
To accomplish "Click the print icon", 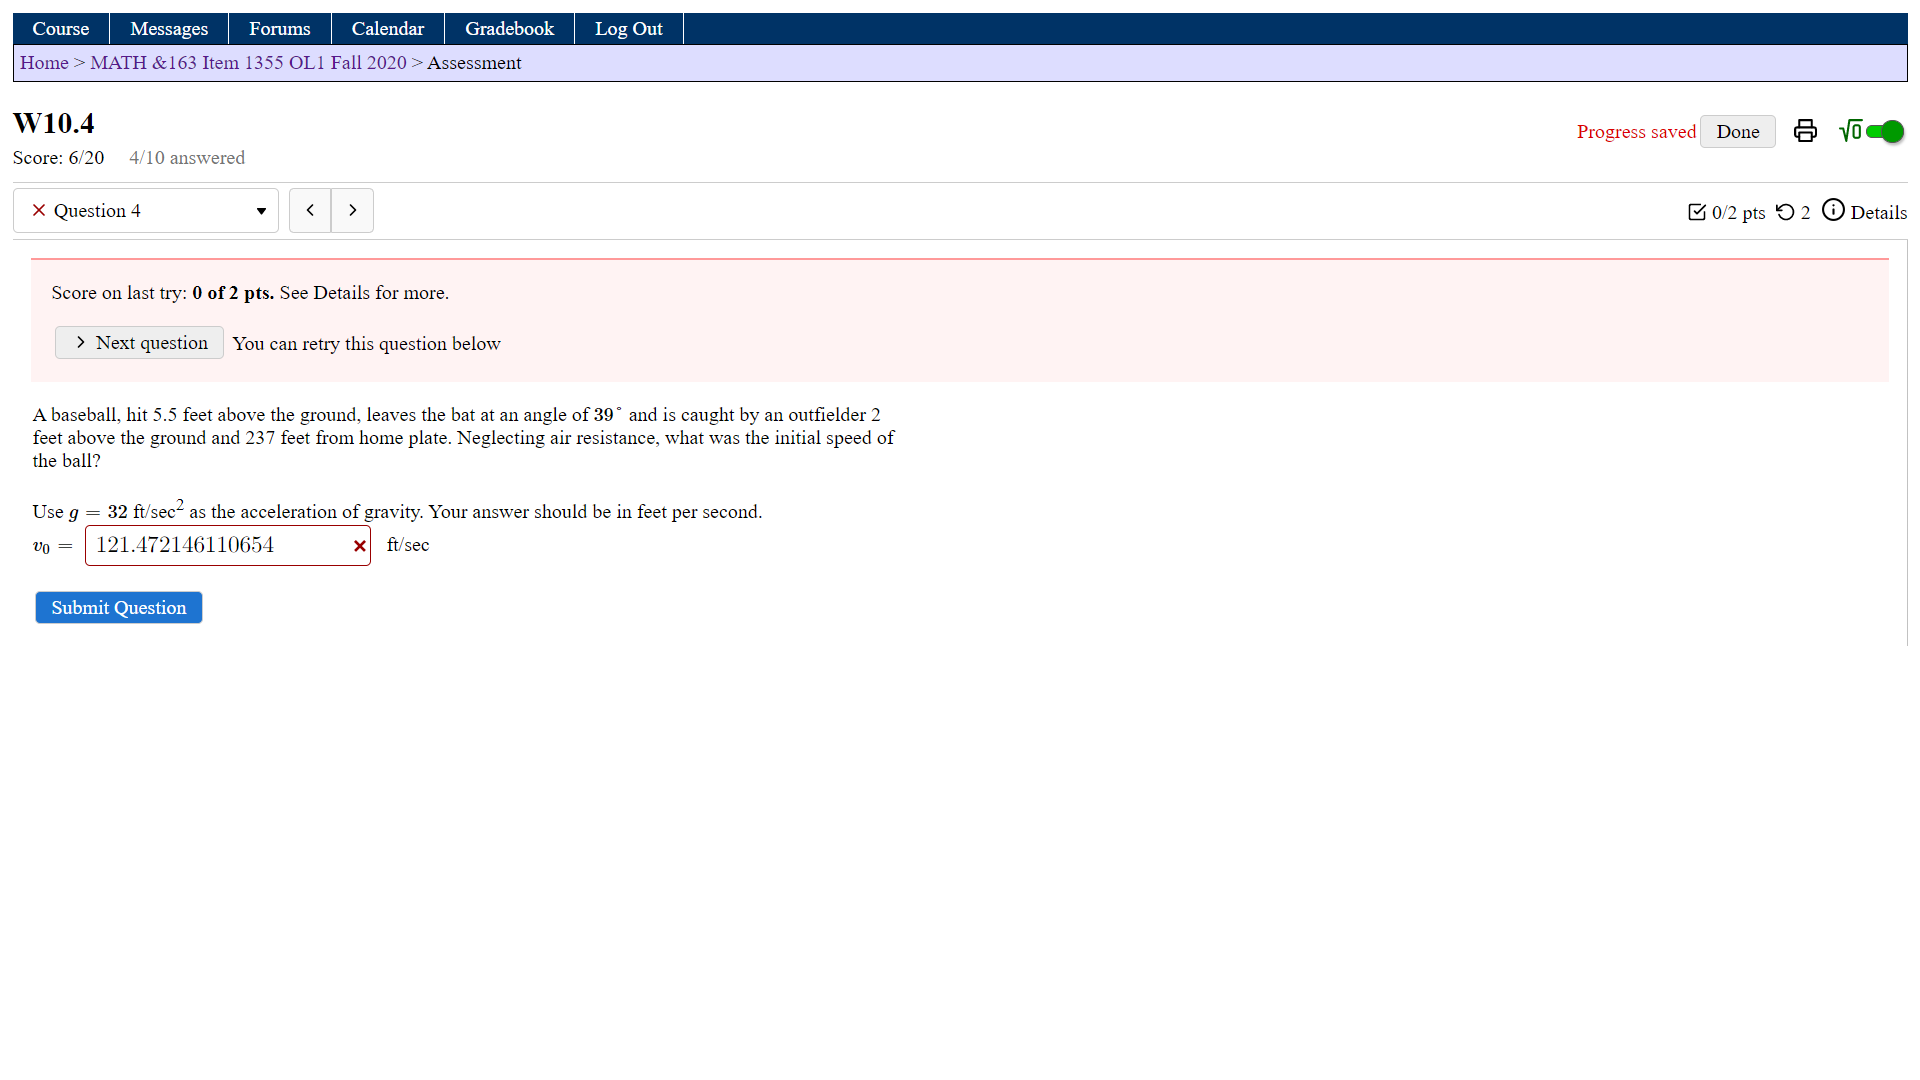I will coord(1805,131).
